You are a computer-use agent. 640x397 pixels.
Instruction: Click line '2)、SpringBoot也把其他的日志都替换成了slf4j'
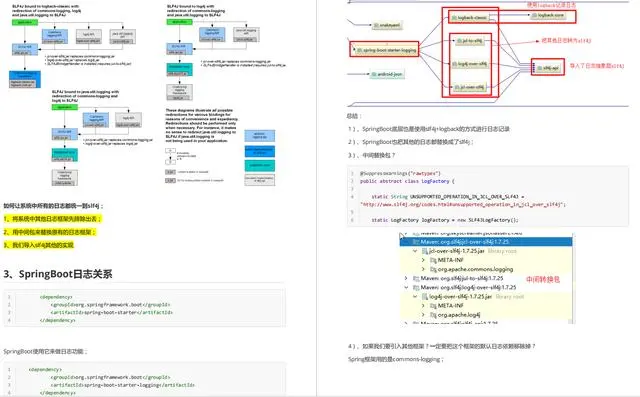(411, 142)
